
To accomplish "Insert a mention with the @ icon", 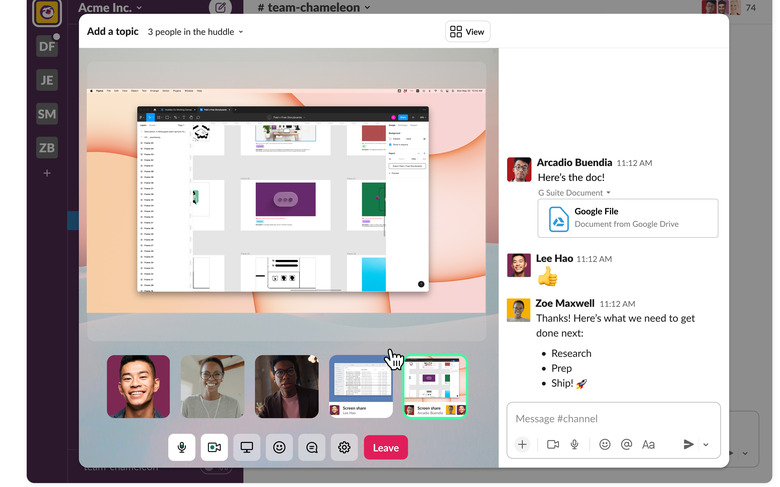I will pyautogui.click(x=626, y=444).
